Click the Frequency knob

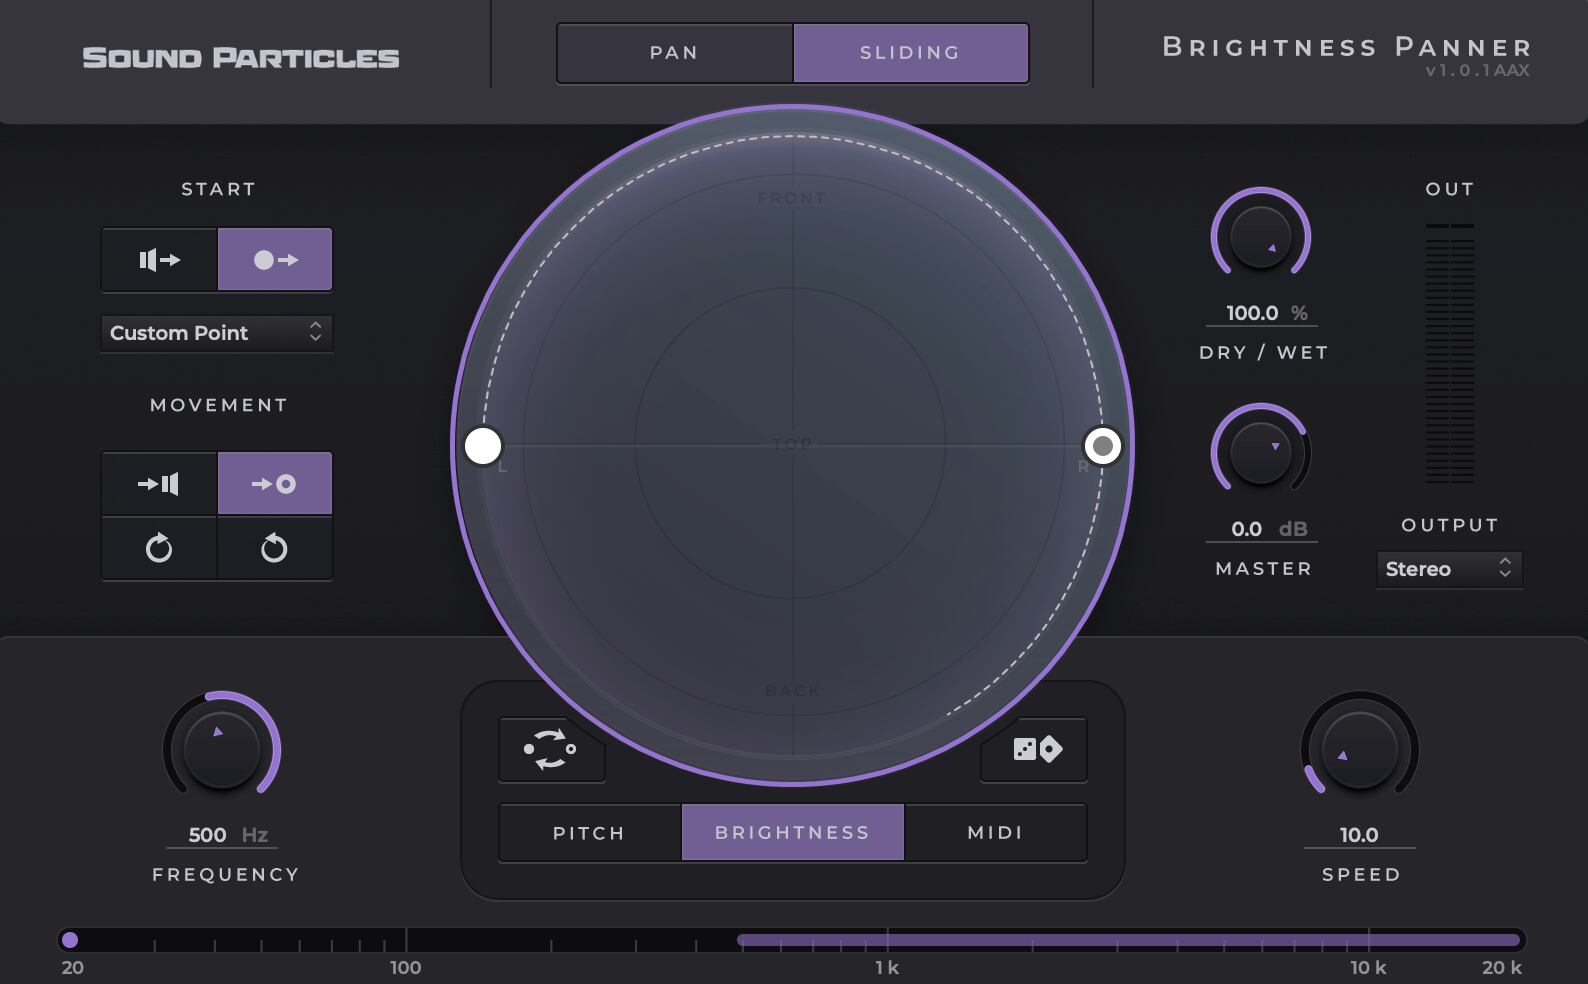tap(221, 749)
